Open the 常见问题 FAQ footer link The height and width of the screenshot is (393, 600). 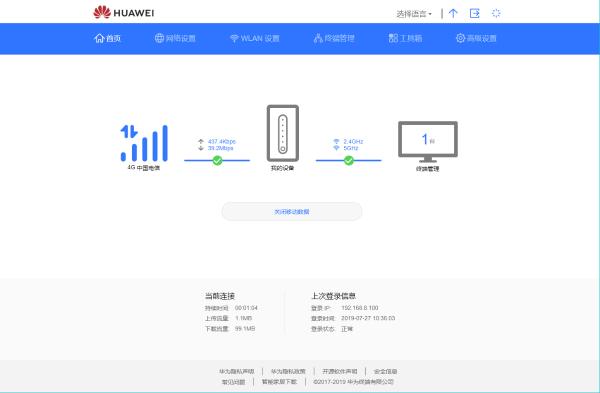(233, 382)
